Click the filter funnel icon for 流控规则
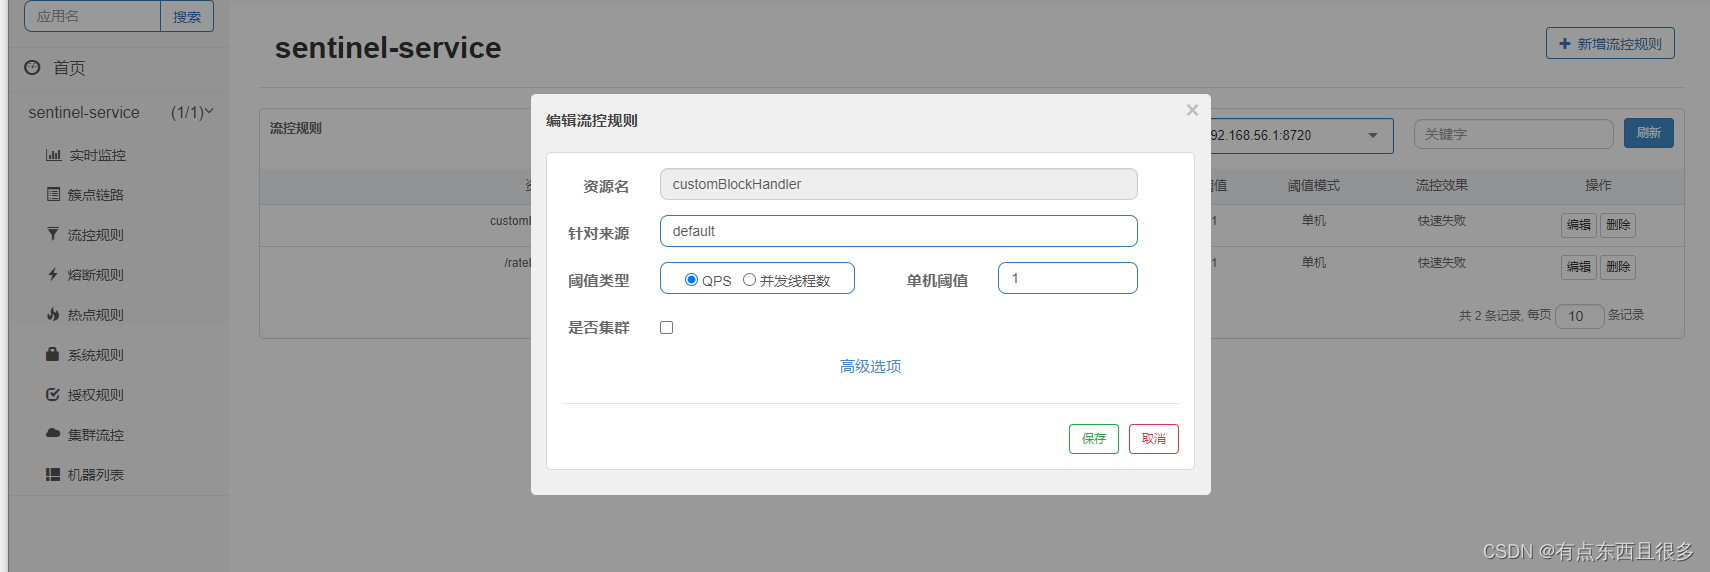1710x572 pixels. (x=53, y=234)
